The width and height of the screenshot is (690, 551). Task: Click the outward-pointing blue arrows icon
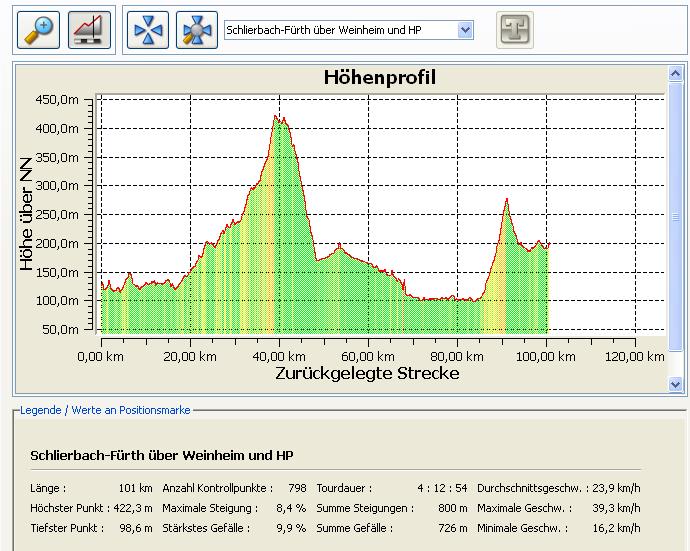coord(197,30)
